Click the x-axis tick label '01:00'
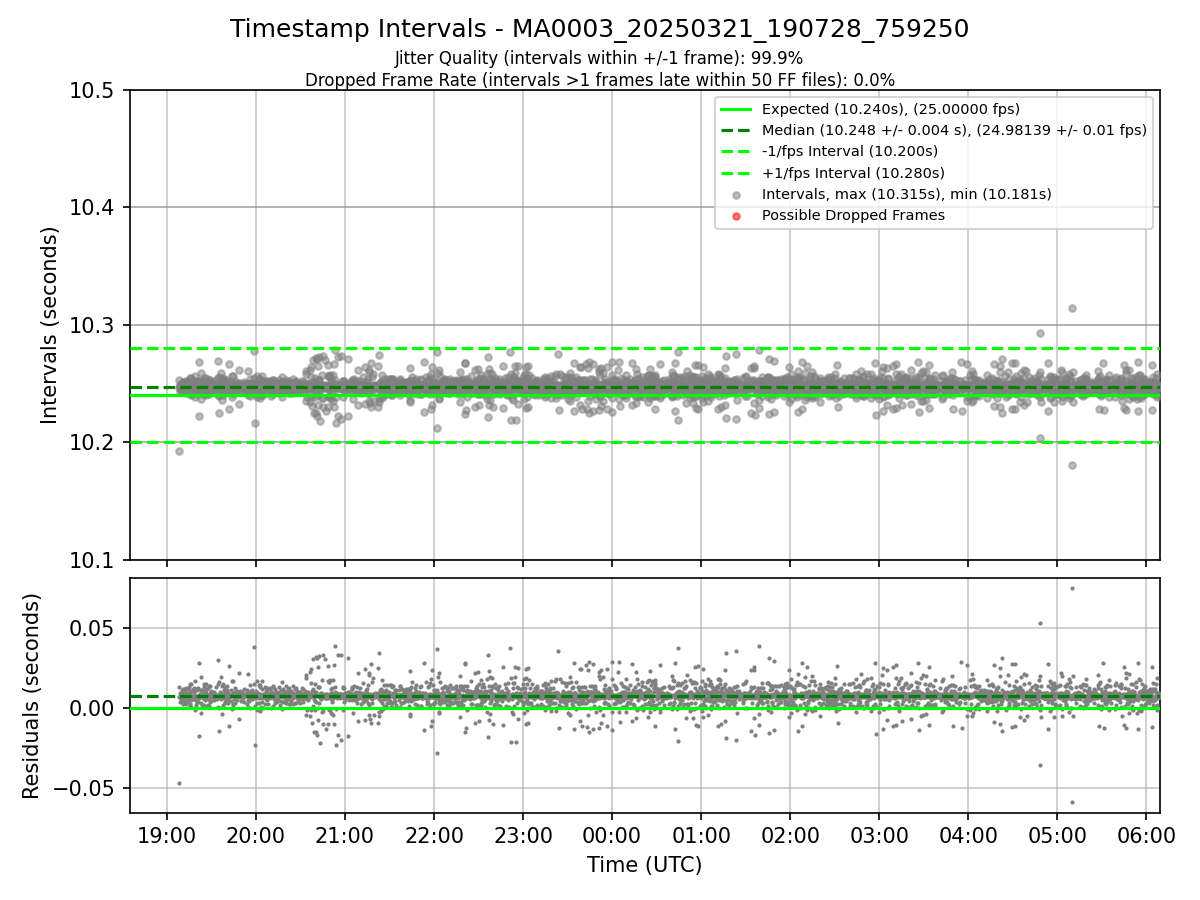The image size is (1200, 900). 700,836
